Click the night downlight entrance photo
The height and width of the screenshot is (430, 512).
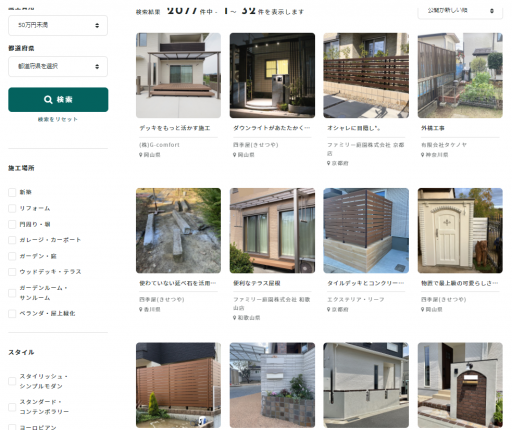tap(272, 75)
